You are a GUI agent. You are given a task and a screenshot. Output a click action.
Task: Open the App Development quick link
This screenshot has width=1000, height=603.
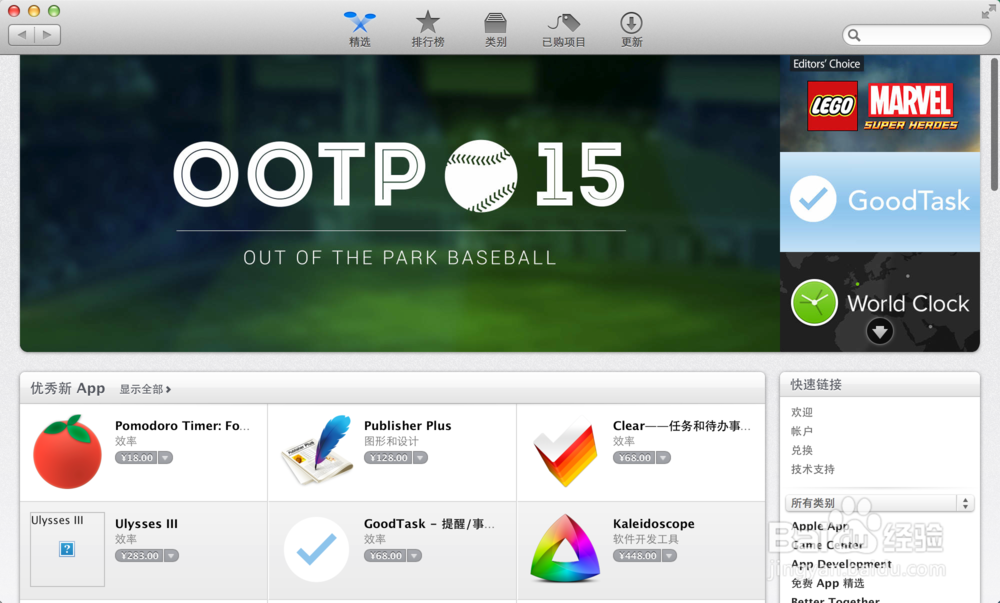[841, 564]
